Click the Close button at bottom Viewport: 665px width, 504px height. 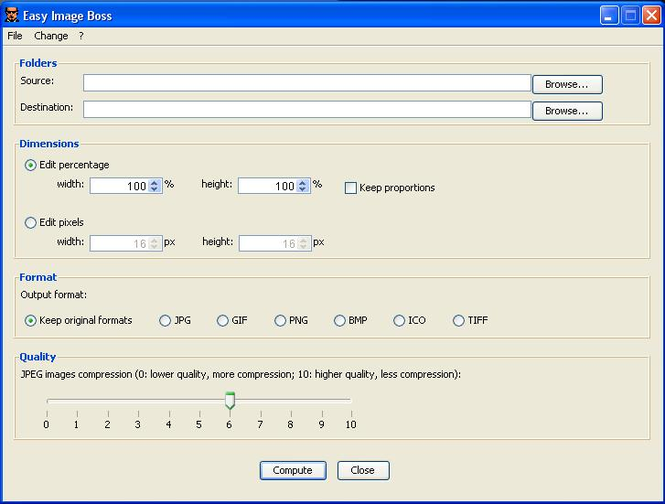pos(363,470)
